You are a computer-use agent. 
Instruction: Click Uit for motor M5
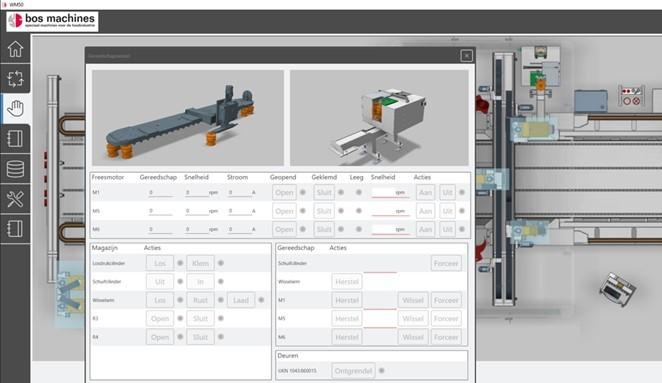[x=447, y=211]
